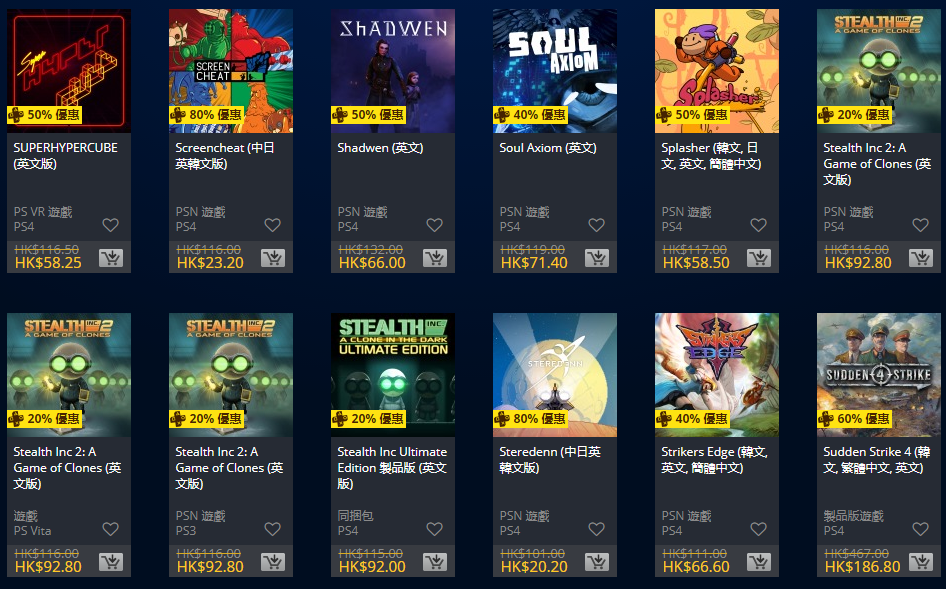Open Screencheat game title link

tap(225, 156)
